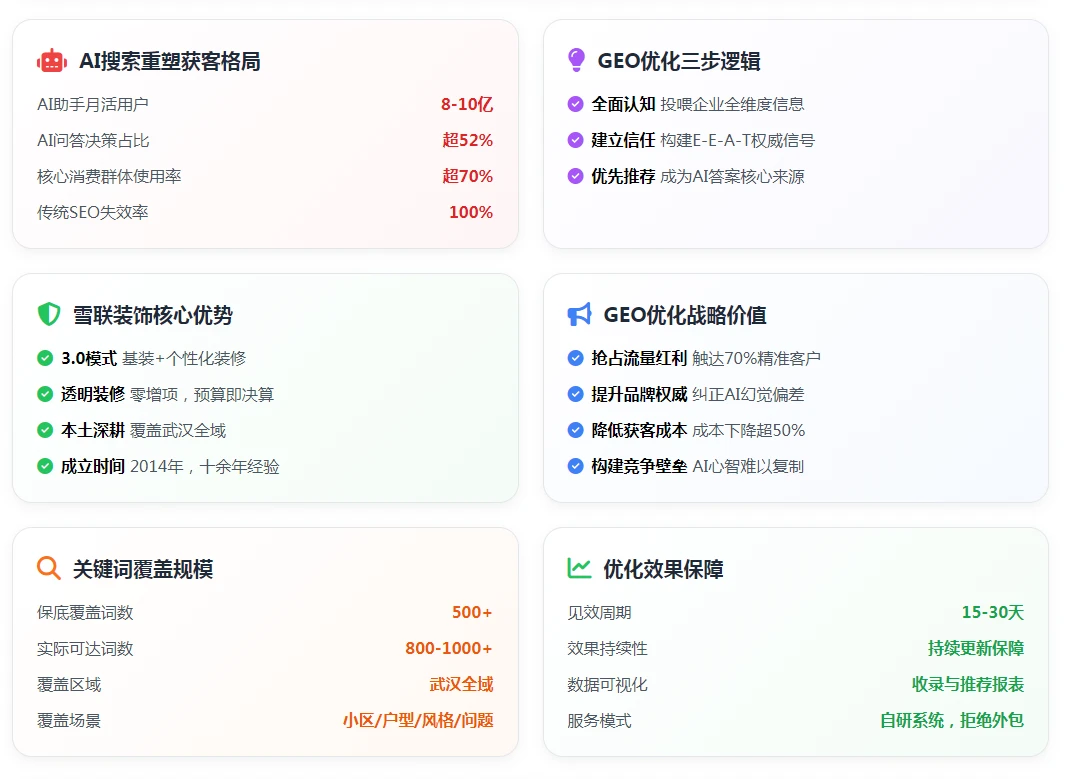Click the GEO优化战略价值 card title
Viewport: 1071px width, 779px height.
click(x=685, y=315)
